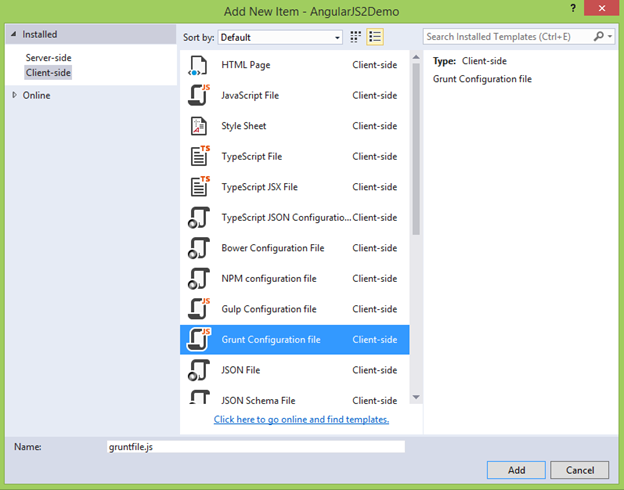624x490 pixels.
Task: Open the search options dropdown arrow
Action: [x=610, y=37]
